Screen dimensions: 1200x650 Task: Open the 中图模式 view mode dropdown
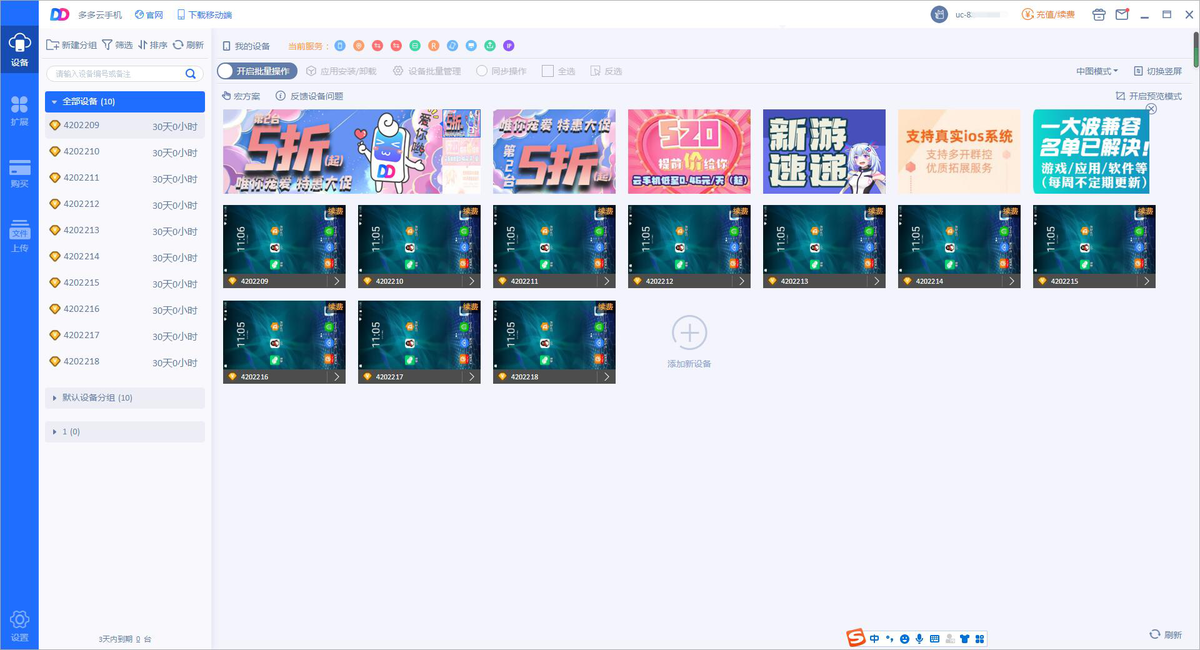[x=1097, y=71]
